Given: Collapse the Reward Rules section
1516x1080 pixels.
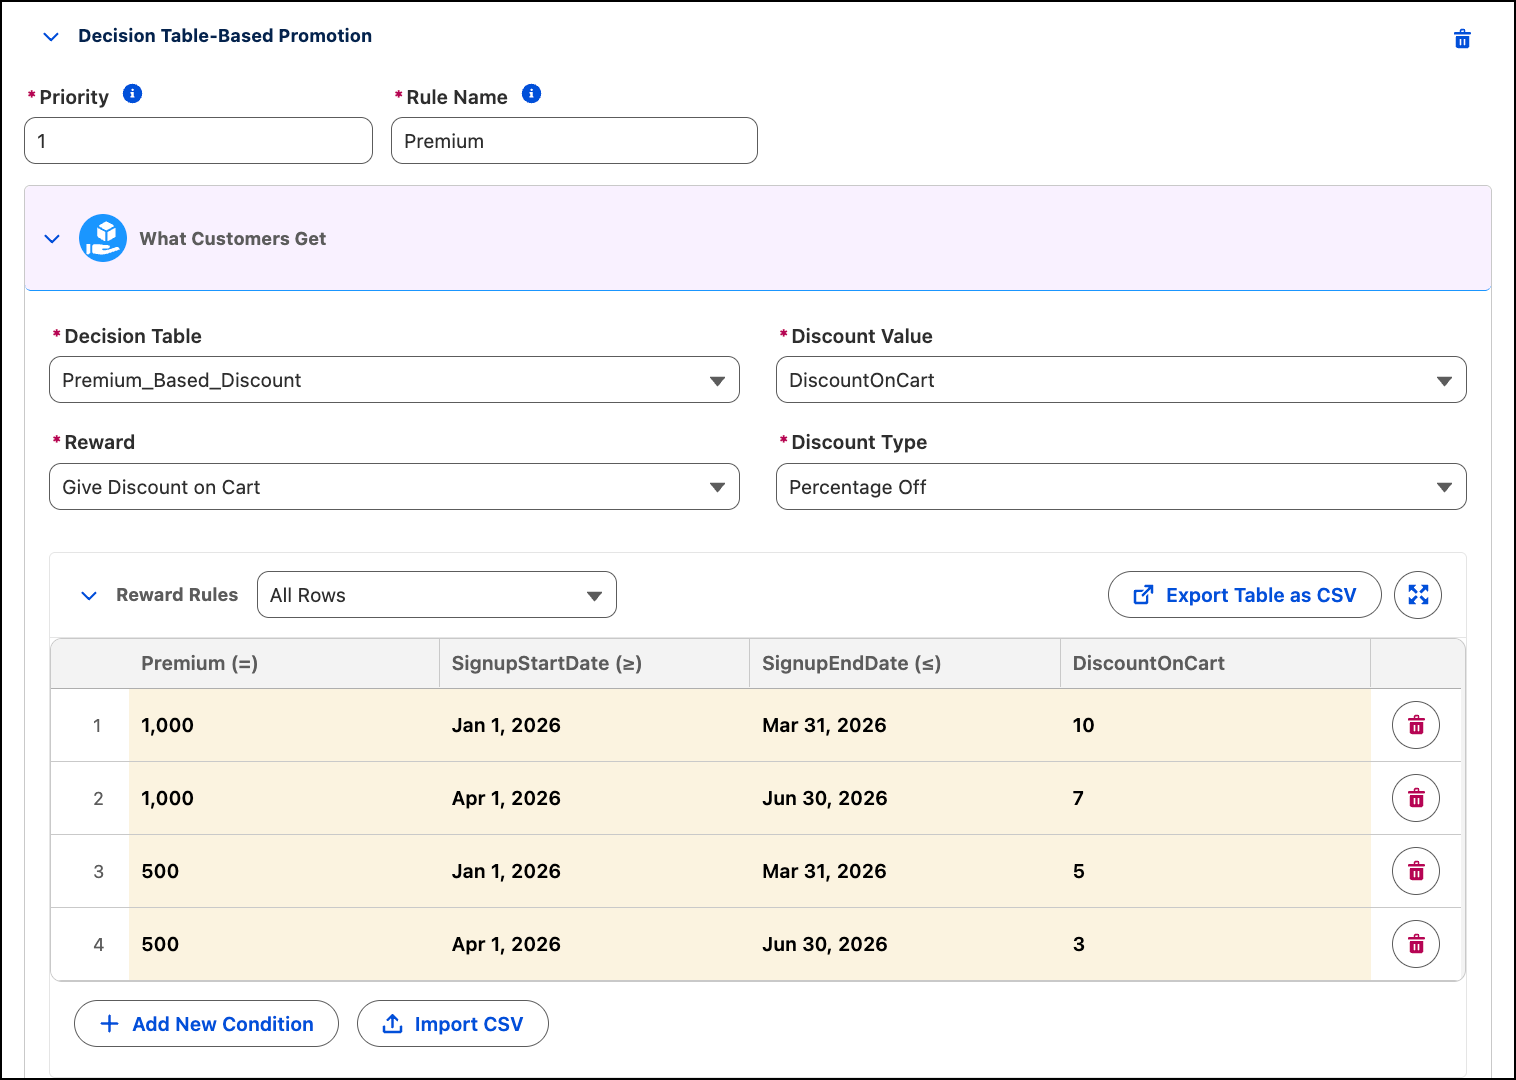Looking at the screenshot, I should pos(89,596).
